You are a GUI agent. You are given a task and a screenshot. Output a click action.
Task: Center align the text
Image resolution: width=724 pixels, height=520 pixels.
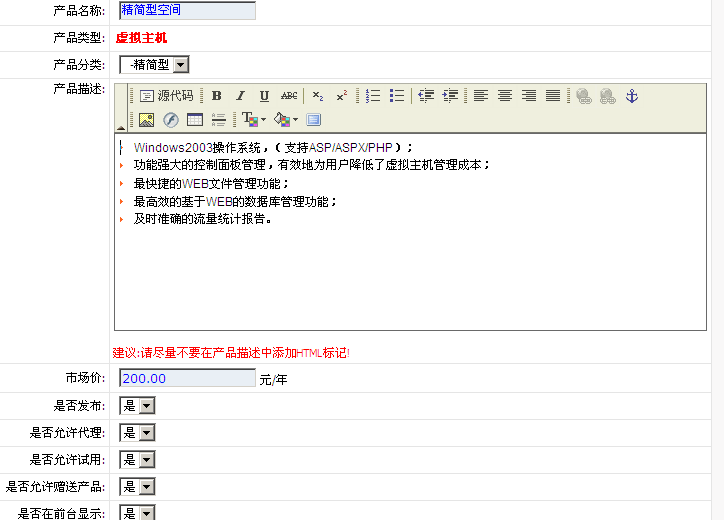click(x=505, y=96)
